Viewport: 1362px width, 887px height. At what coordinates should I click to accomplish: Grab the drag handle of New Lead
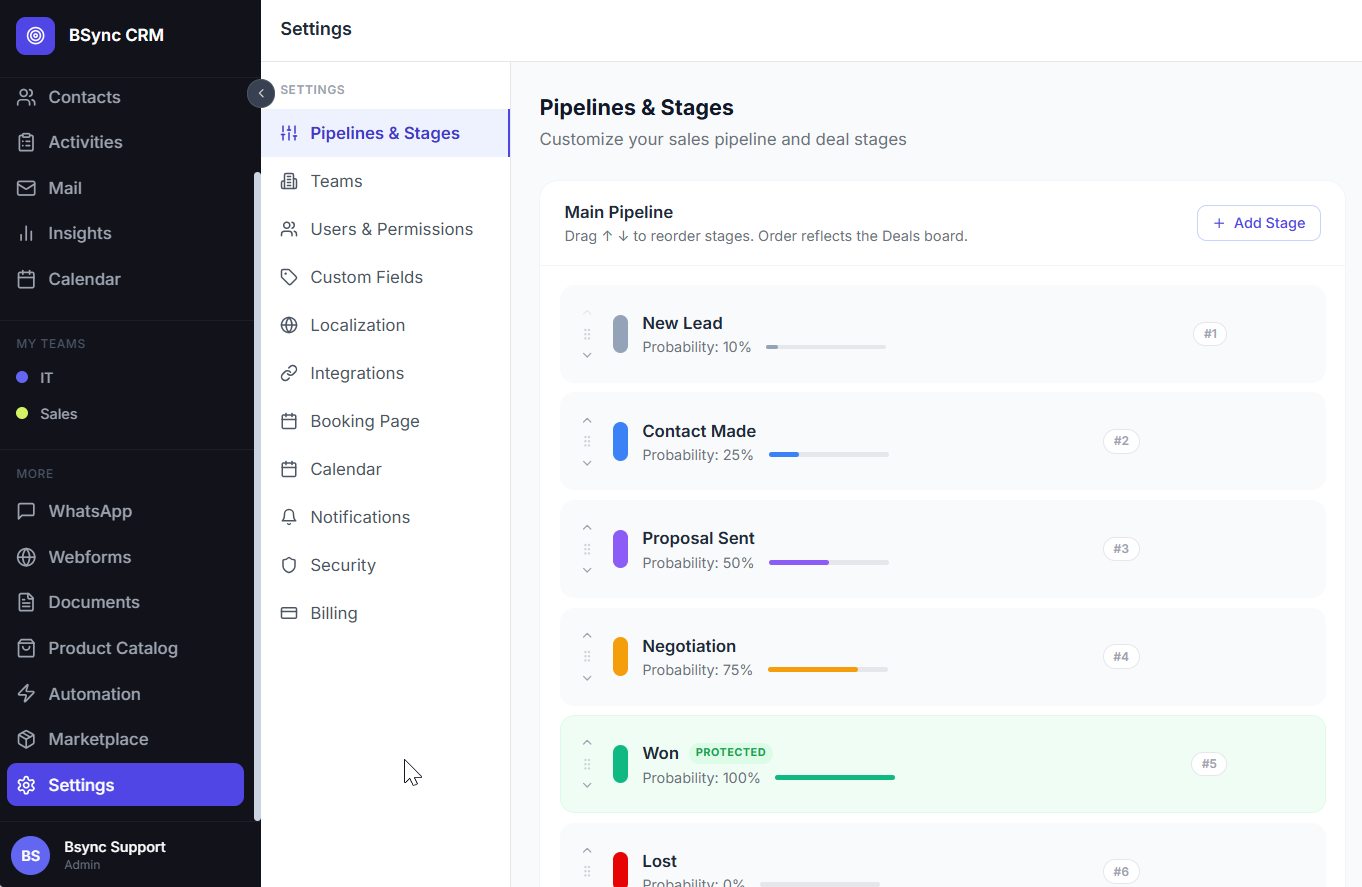tap(587, 334)
